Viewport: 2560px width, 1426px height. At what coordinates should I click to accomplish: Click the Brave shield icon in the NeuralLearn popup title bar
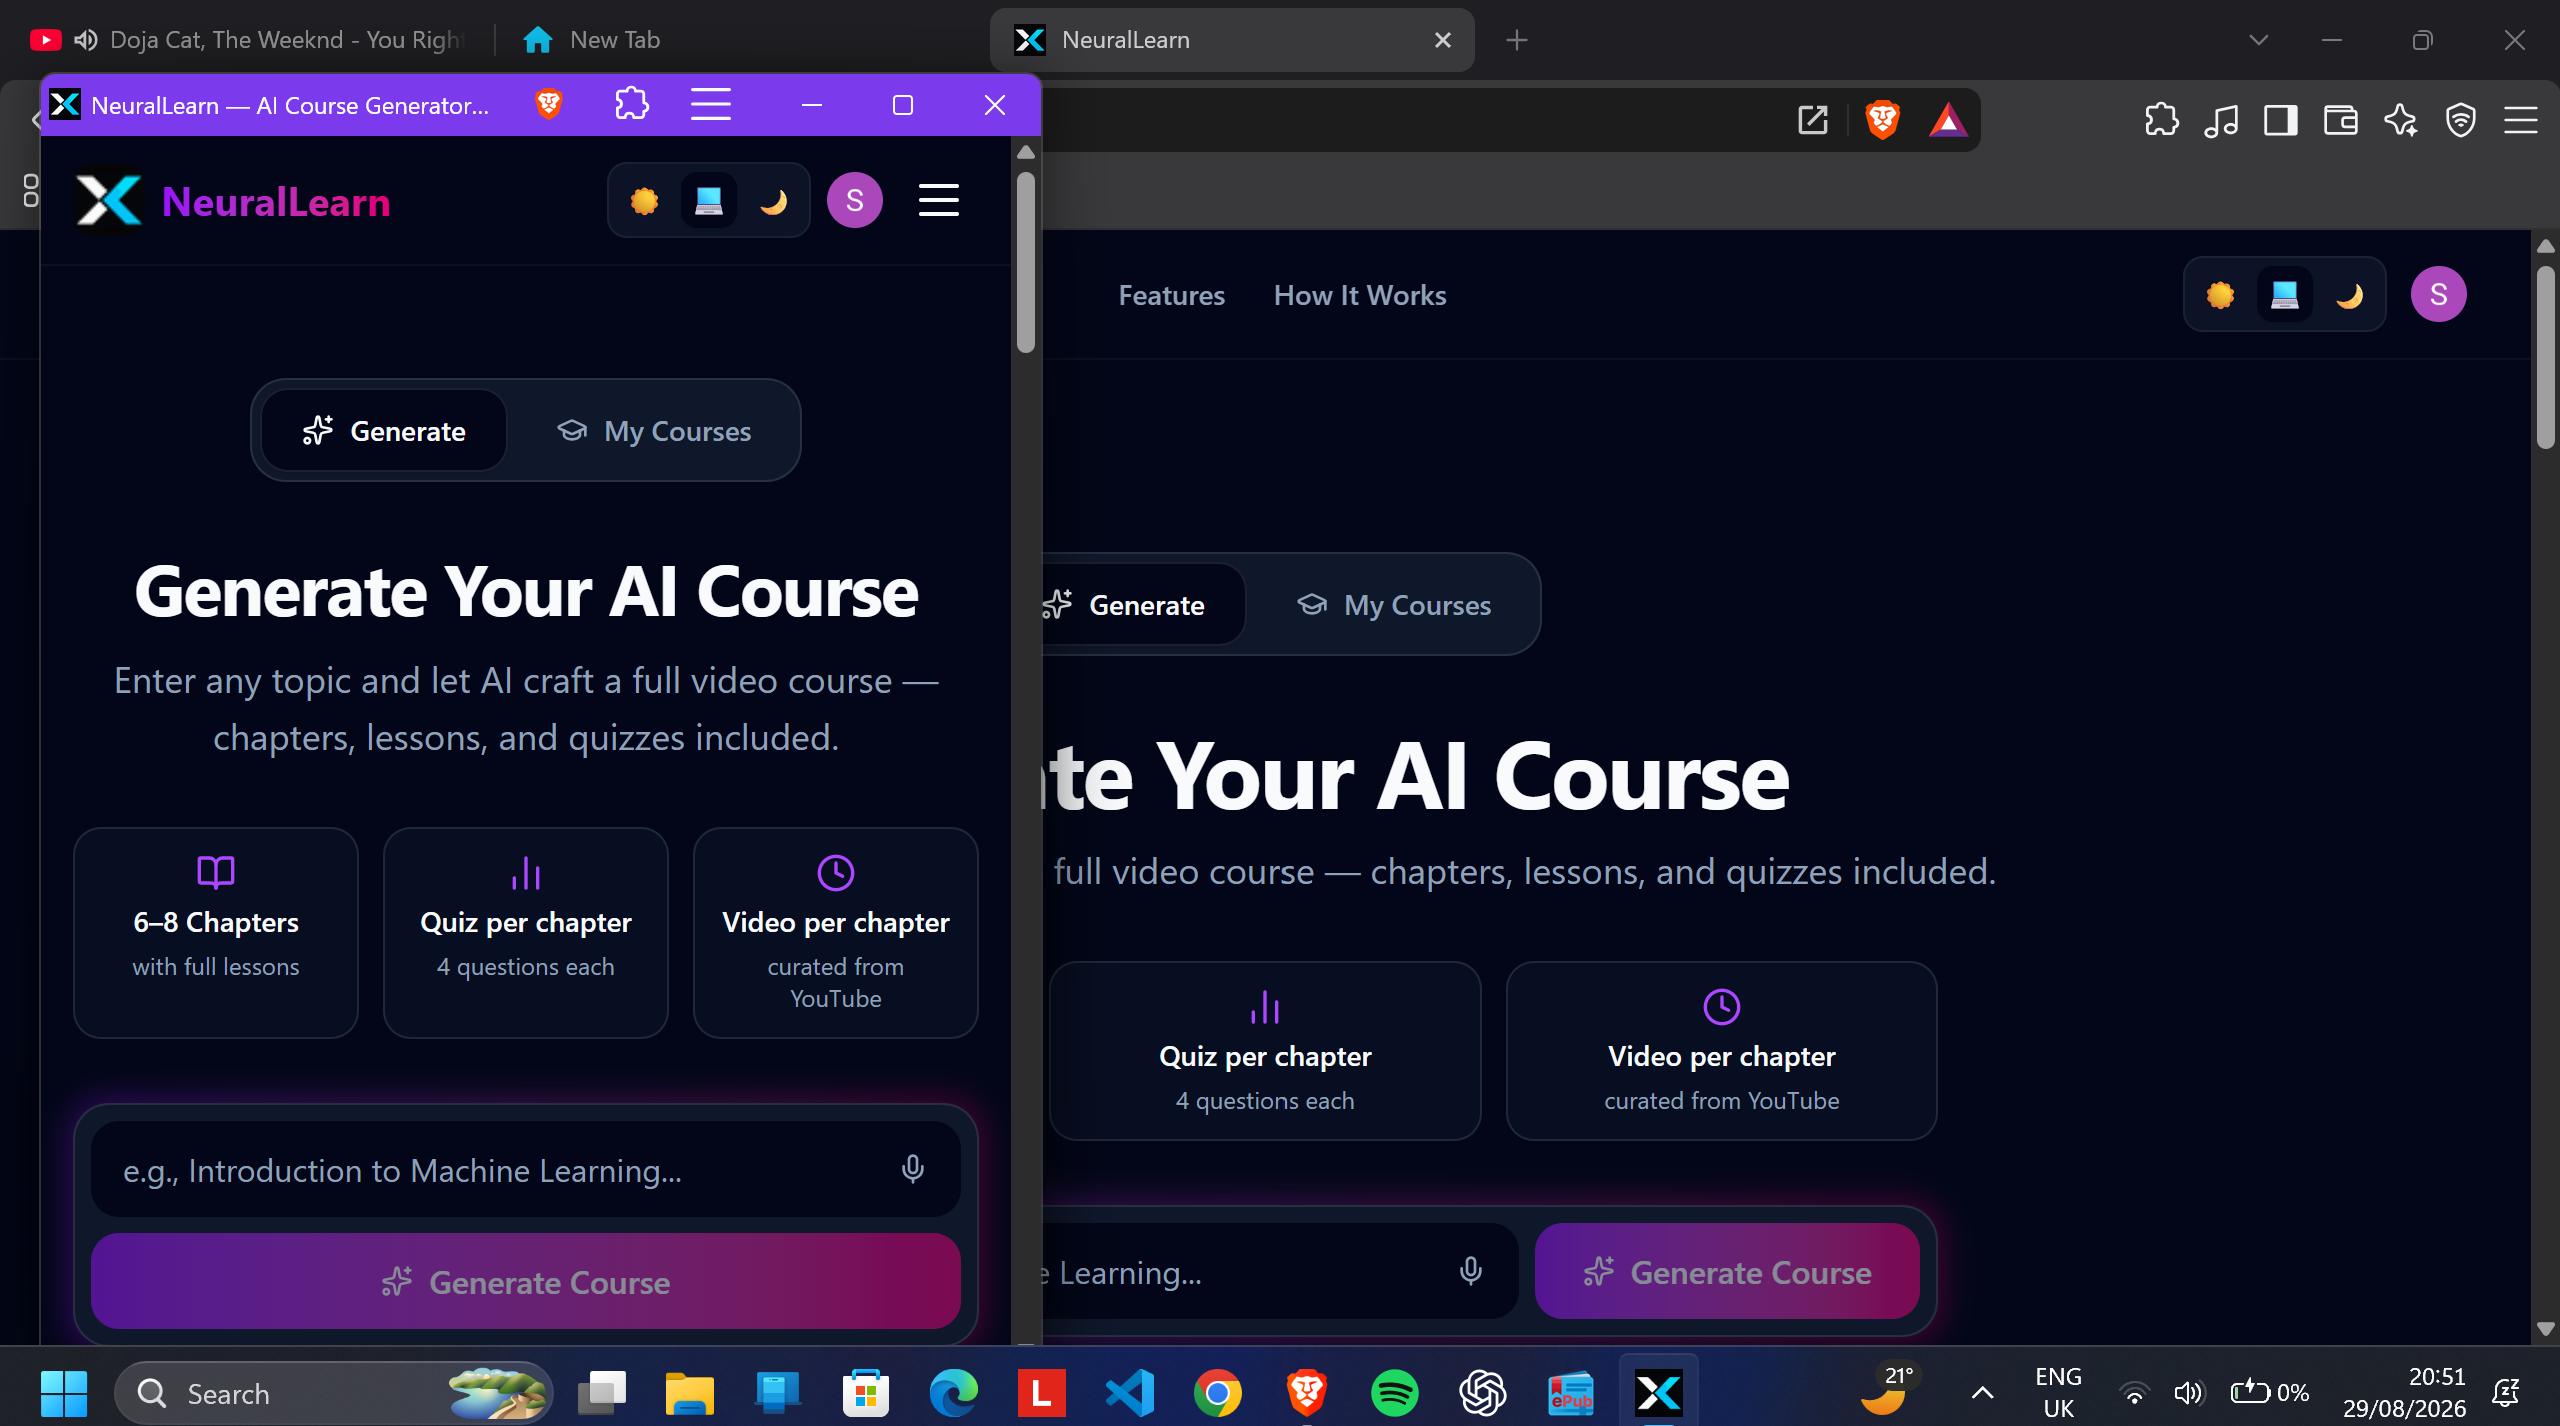548,104
